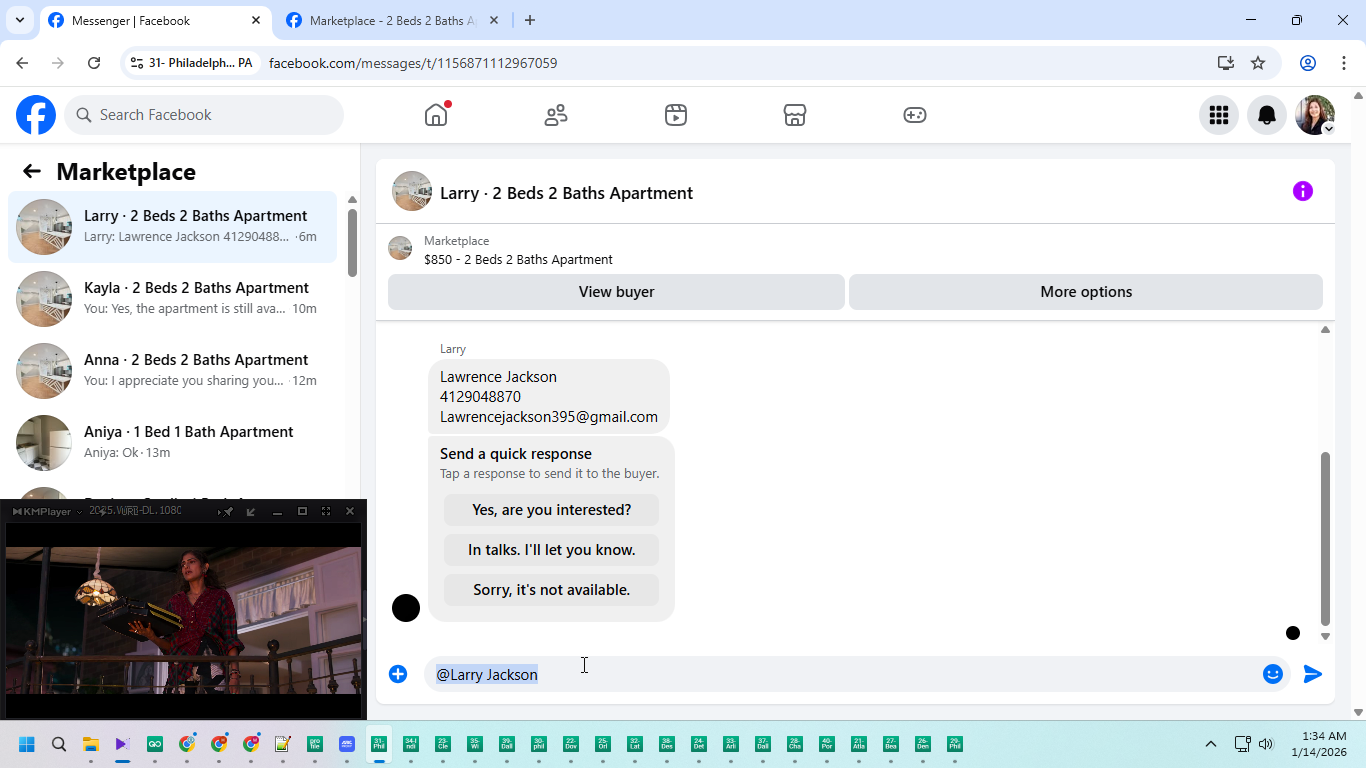The width and height of the screenshot is (1366, 768).
Task: Open the Marketplace storefront icon
Action: [795, 115]
